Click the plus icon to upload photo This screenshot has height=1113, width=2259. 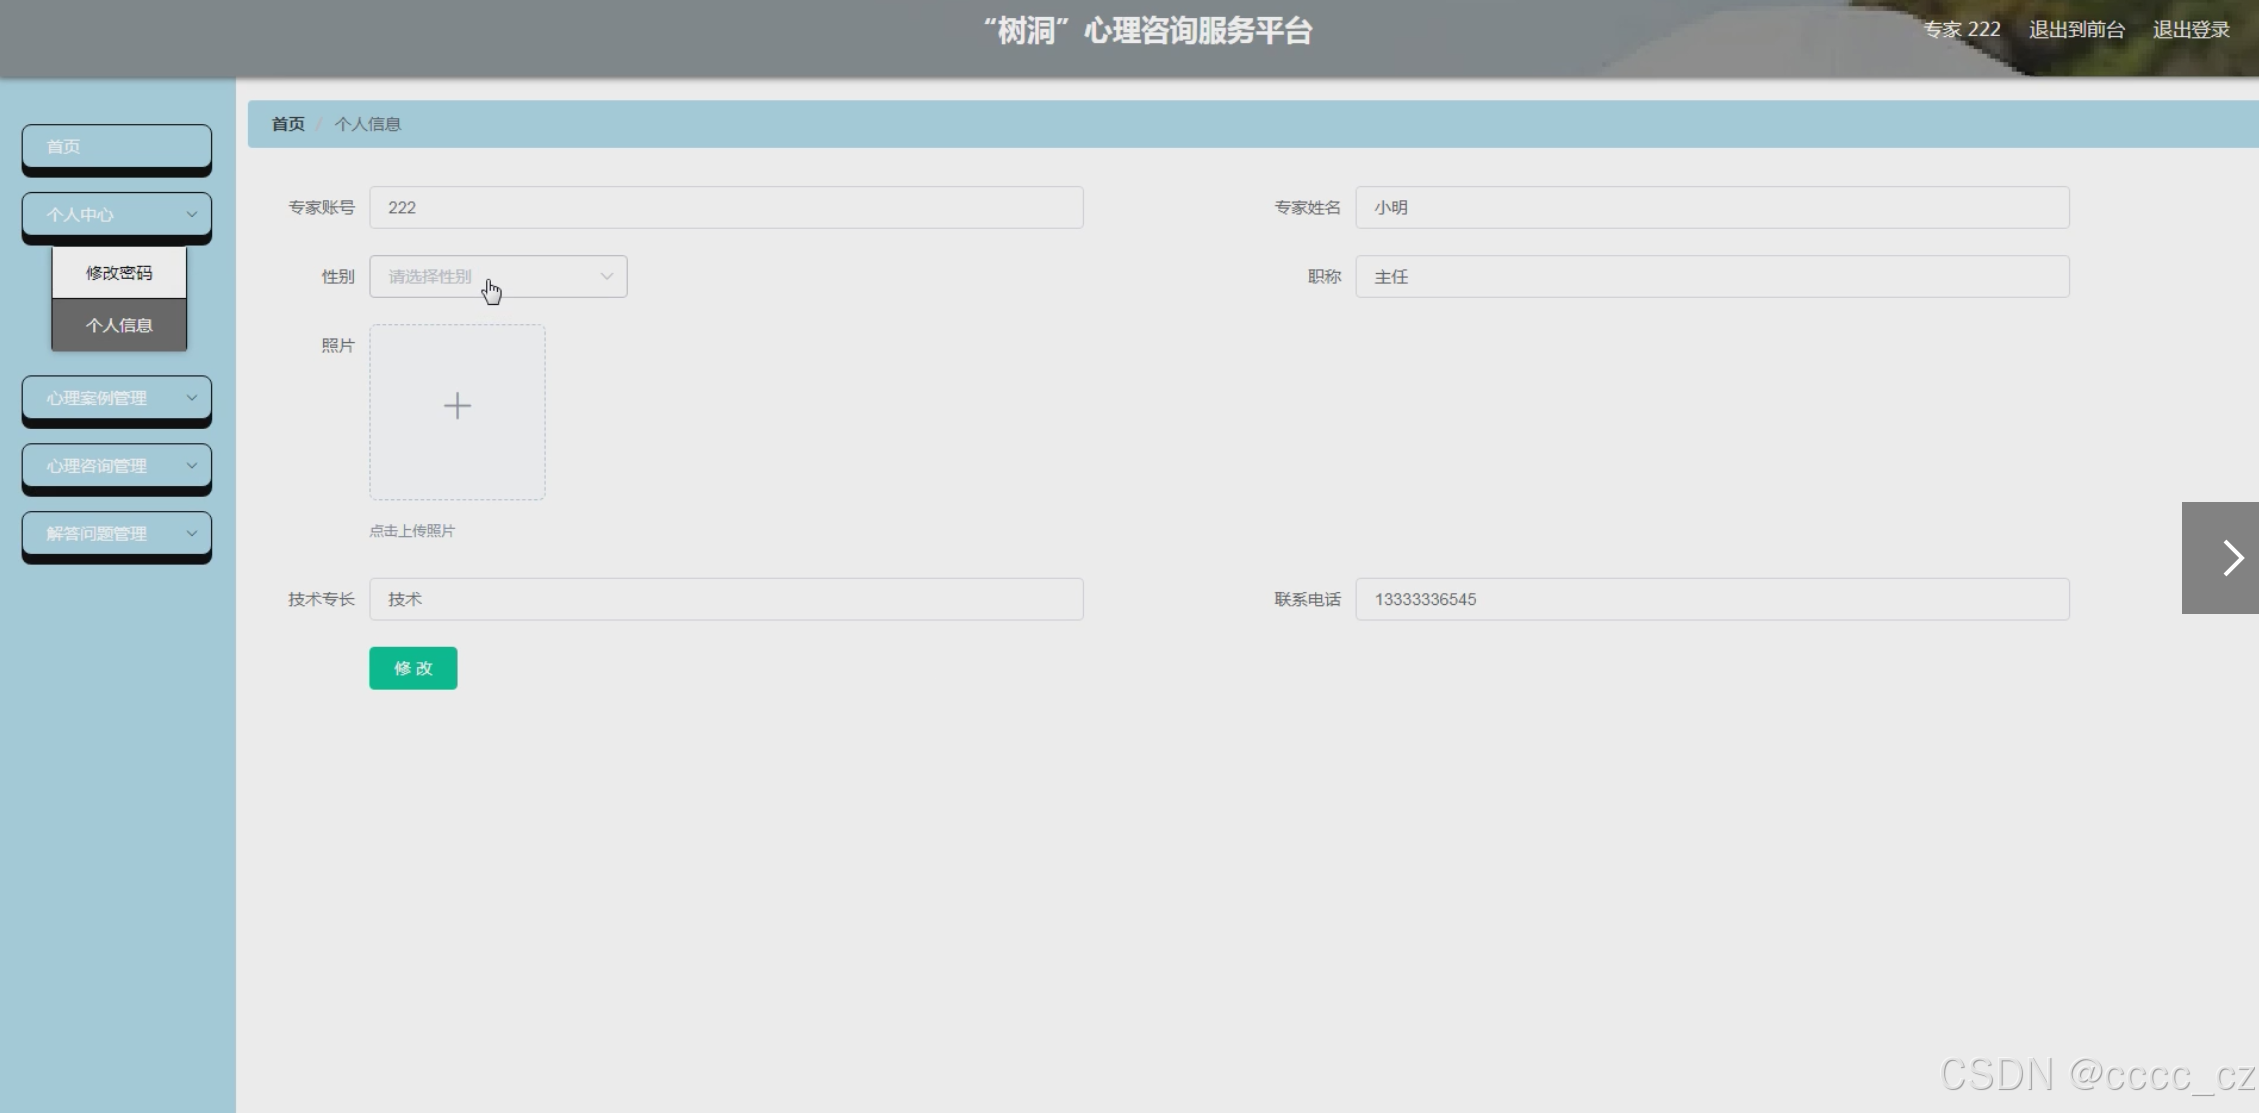point(457,406)
